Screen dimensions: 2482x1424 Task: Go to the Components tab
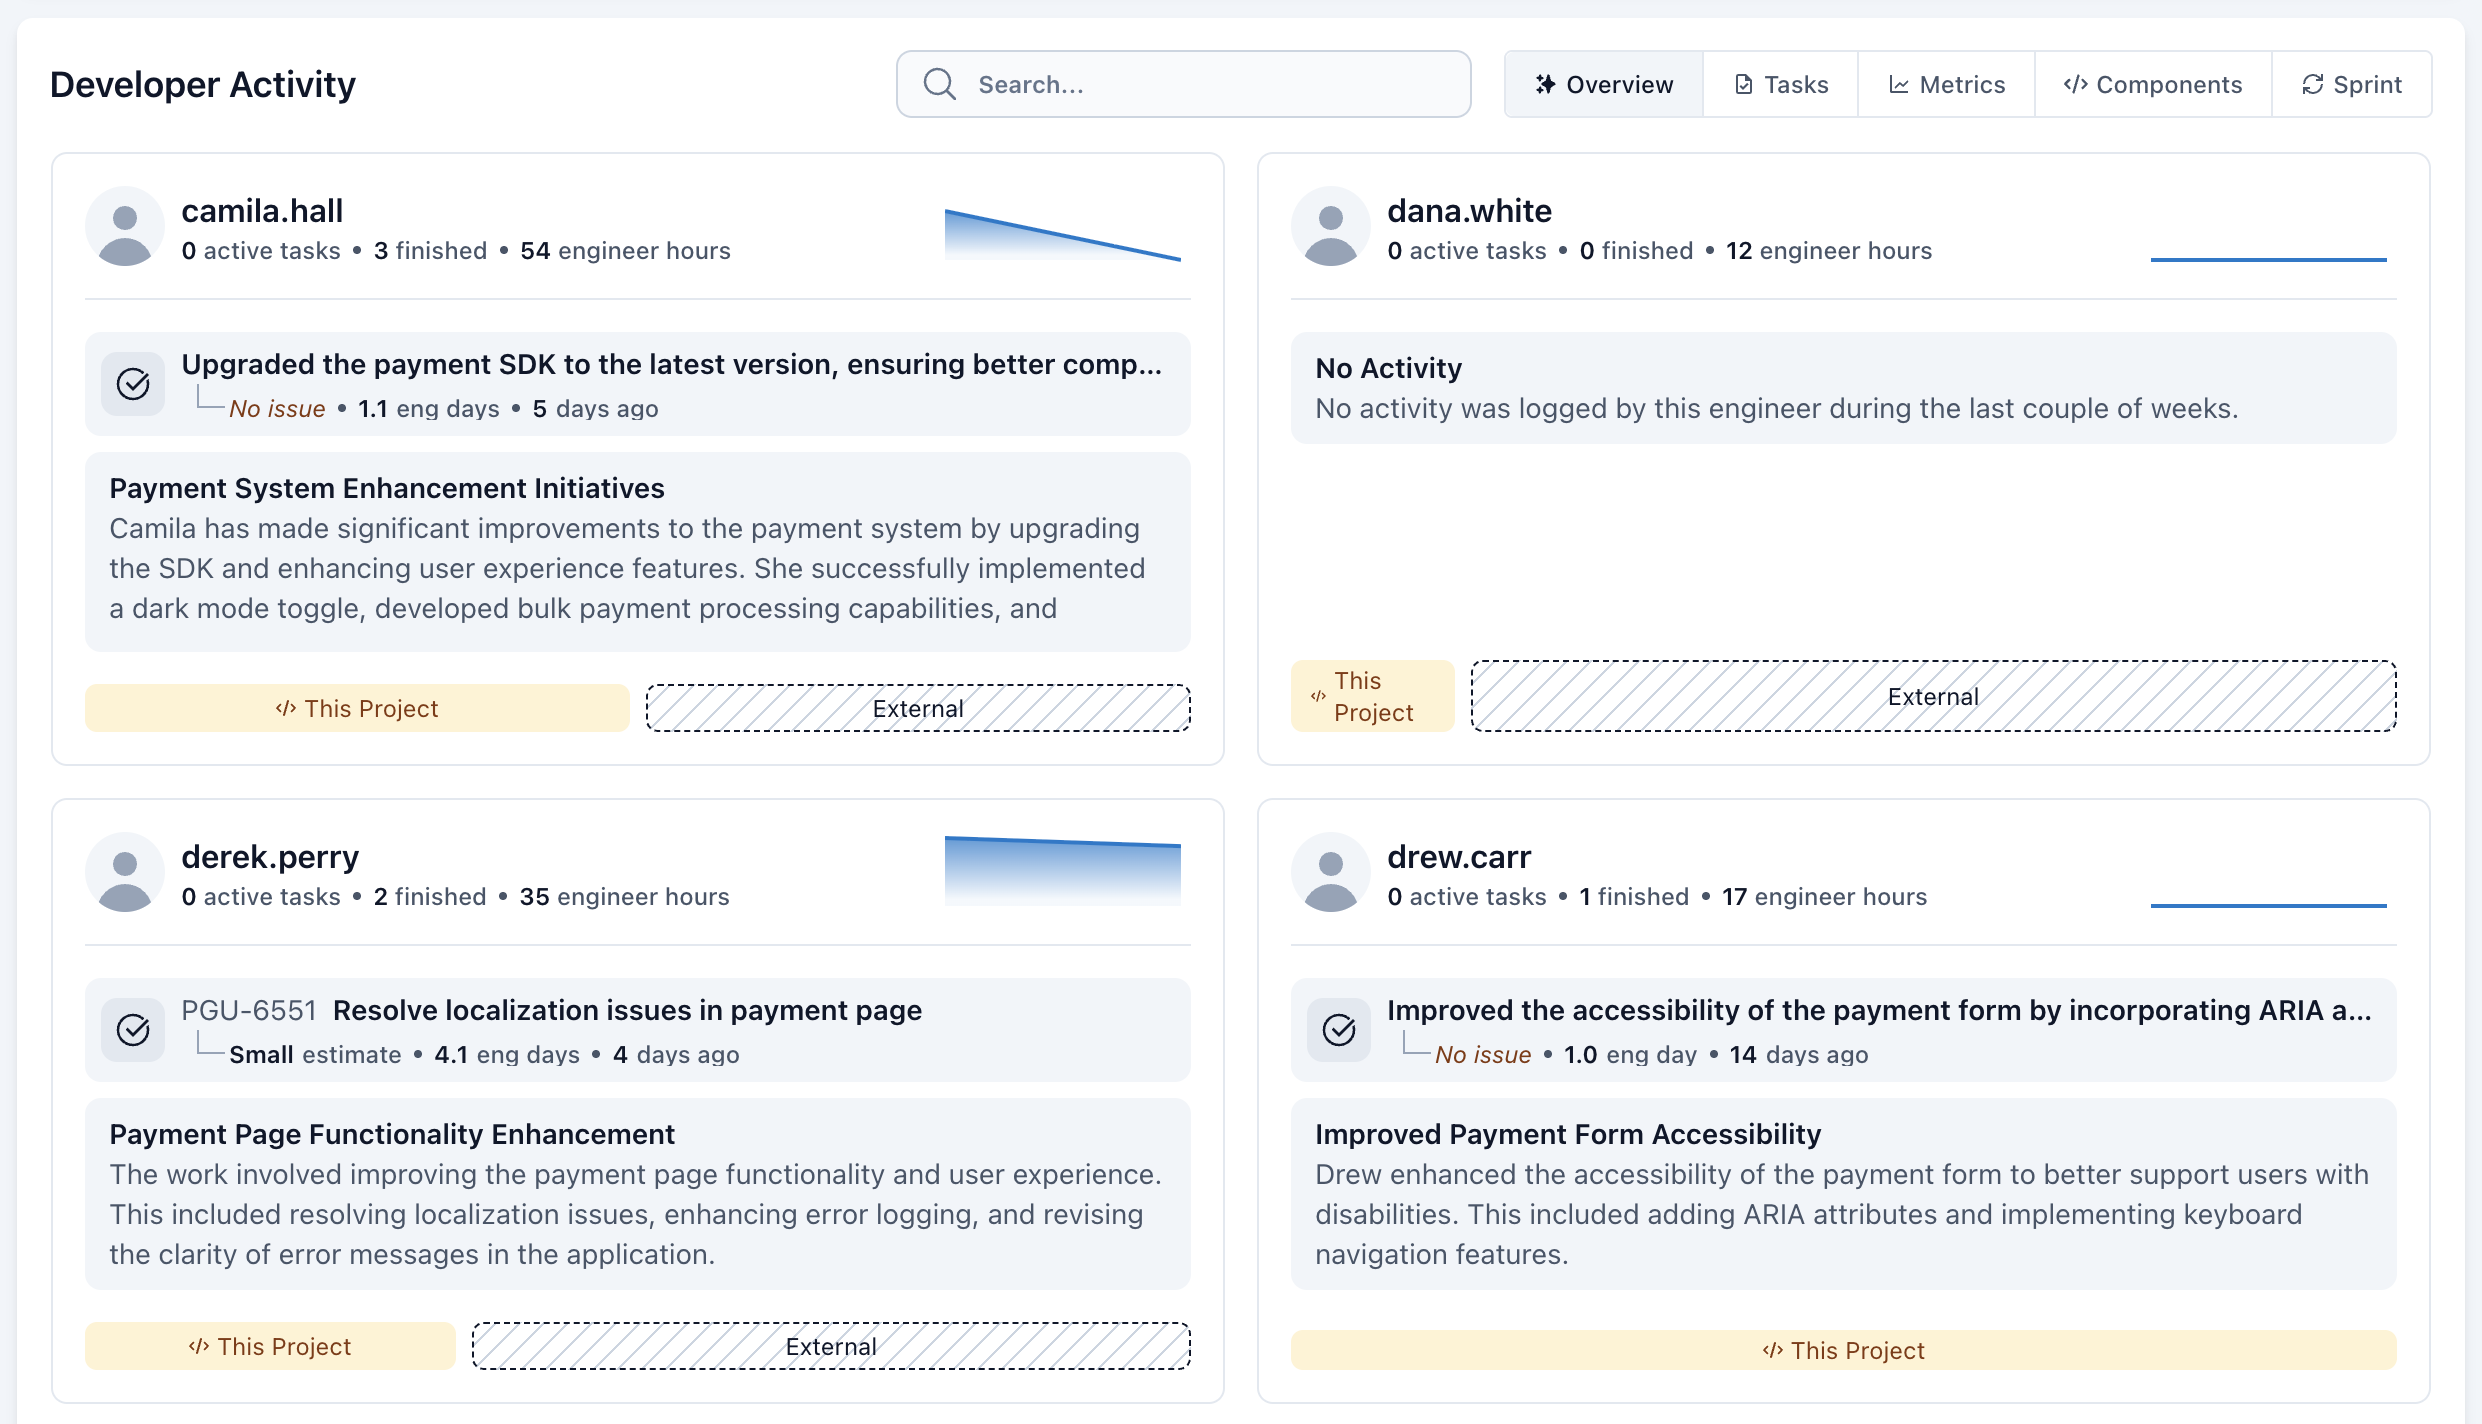click(x=2153, y=85)
